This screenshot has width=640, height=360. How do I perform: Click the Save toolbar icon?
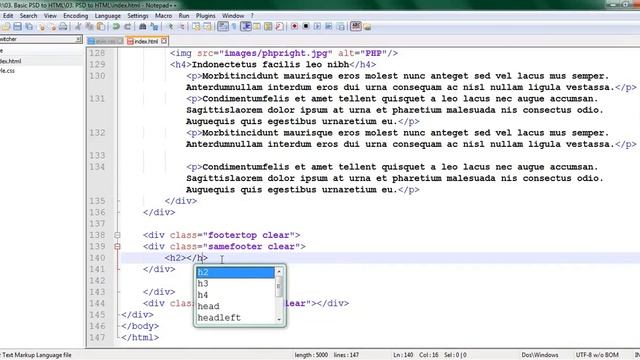(18, 27)
